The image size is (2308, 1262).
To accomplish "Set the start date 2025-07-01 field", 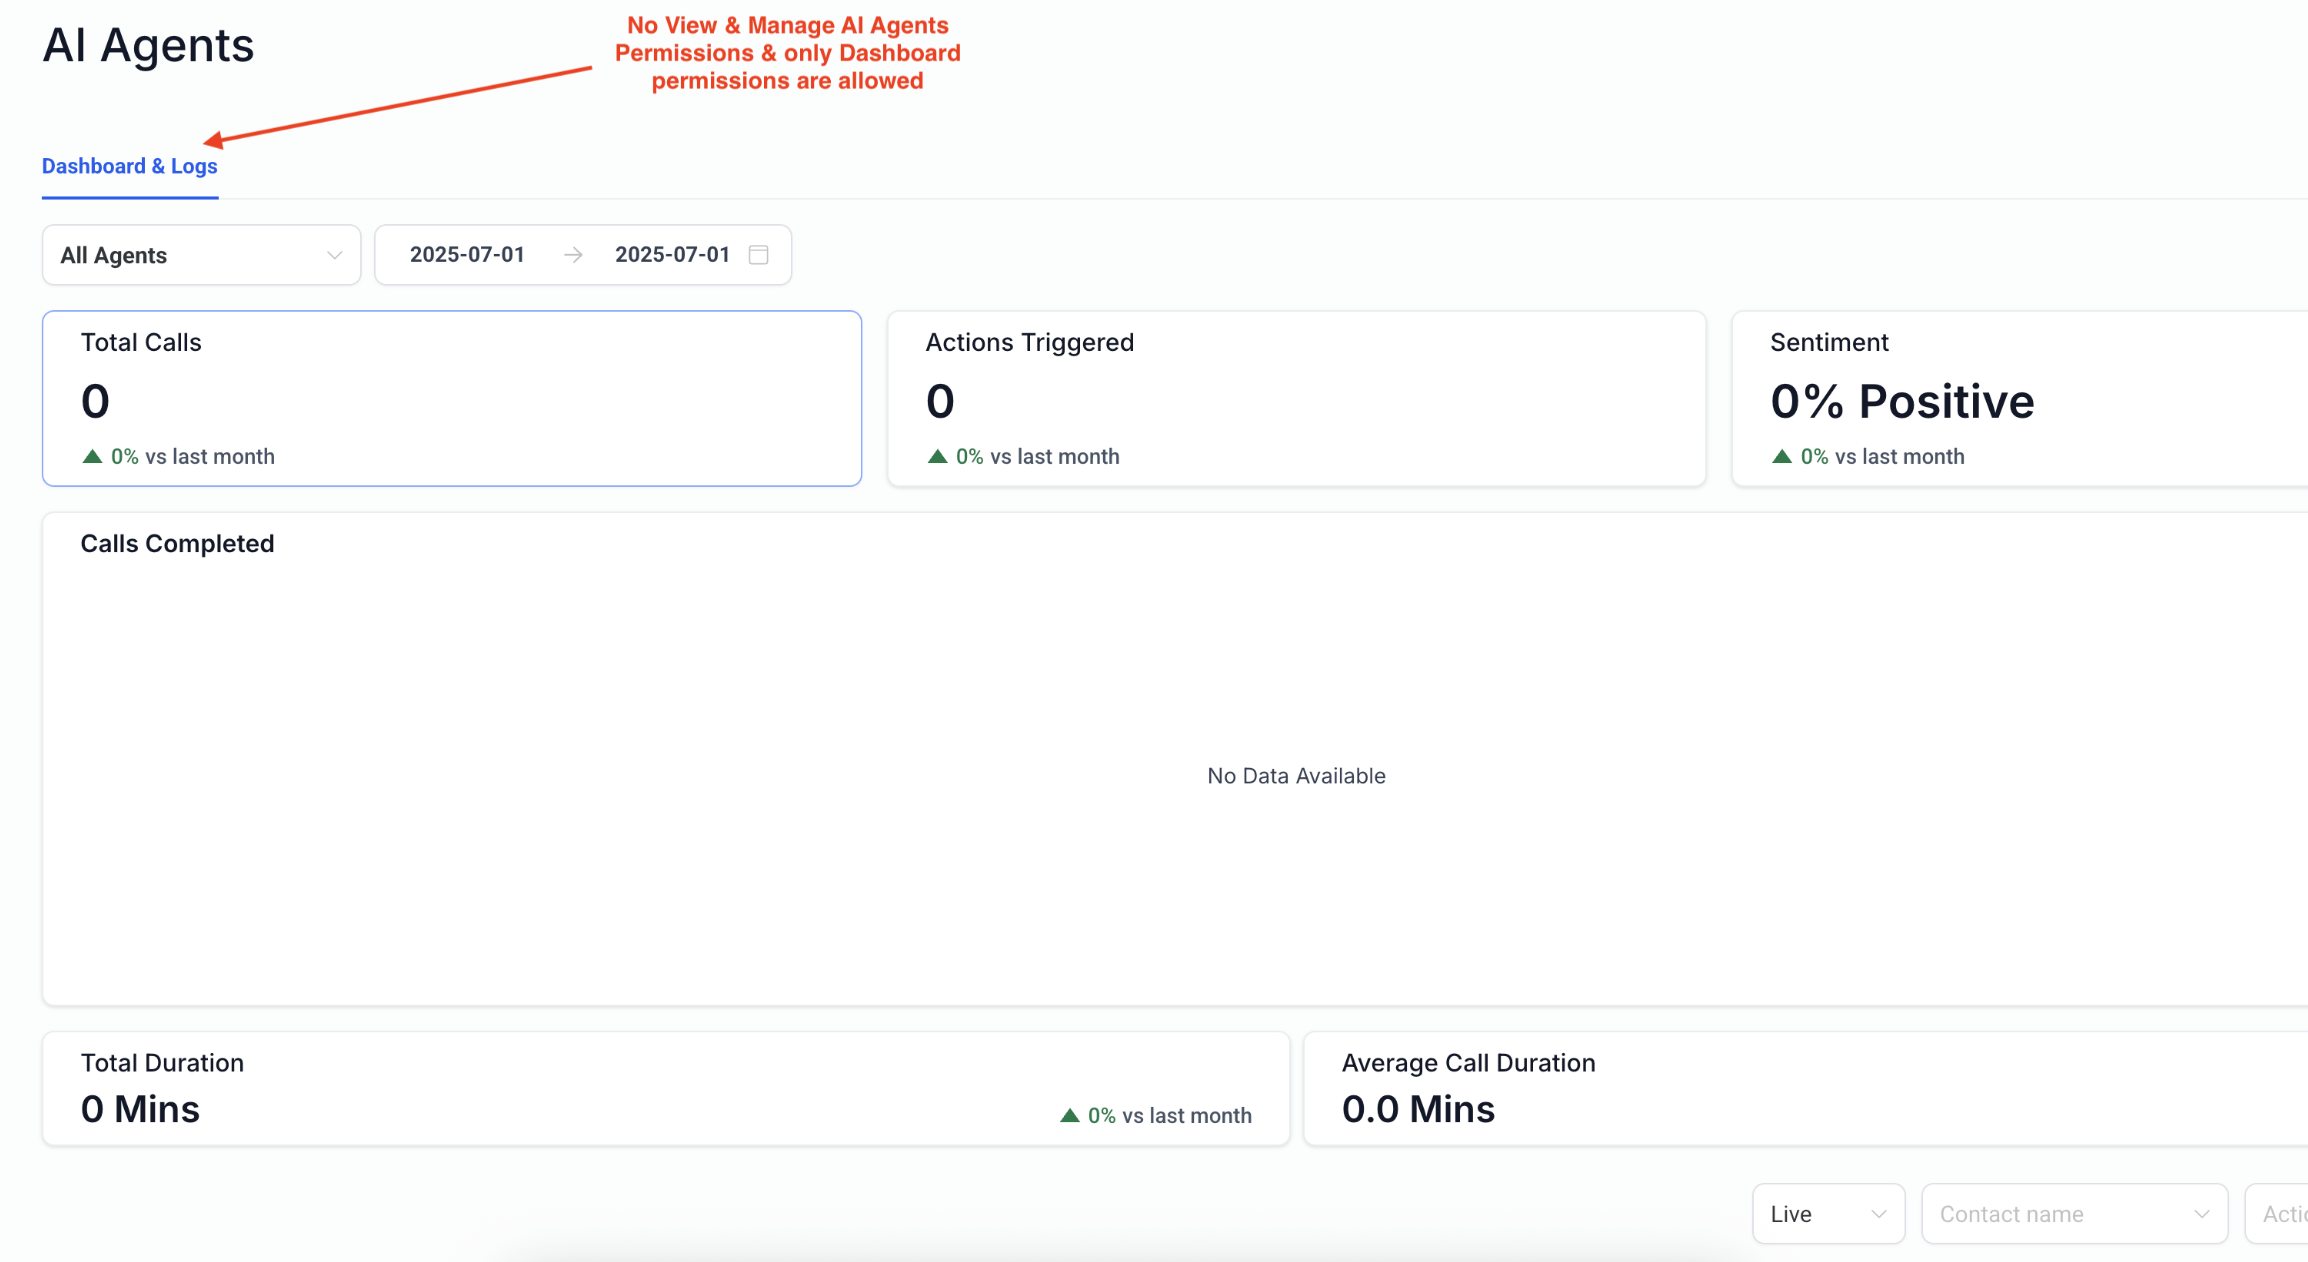I will pos(467,255).
